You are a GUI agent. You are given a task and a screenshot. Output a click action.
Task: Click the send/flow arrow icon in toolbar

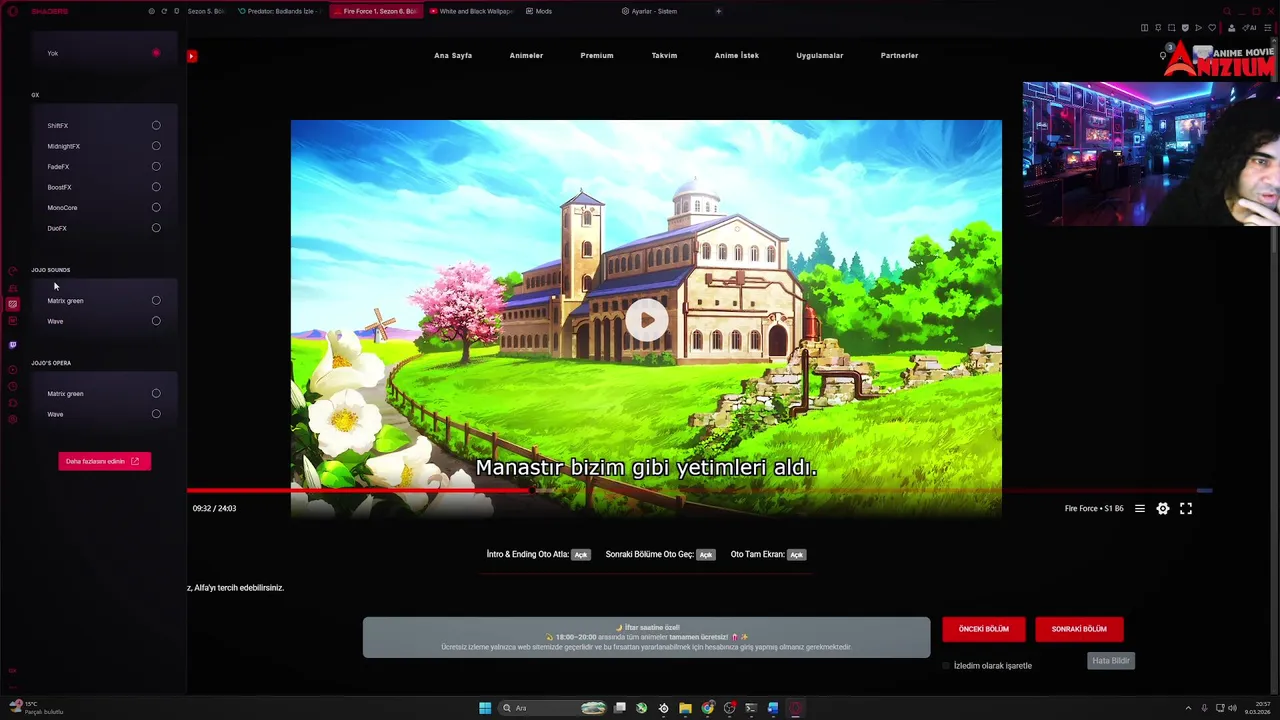click(1198, 28)
